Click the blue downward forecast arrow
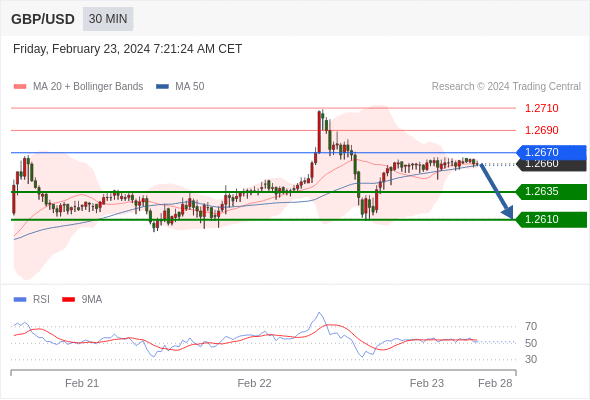This screenshot has width=590, height=400. pos(496,191)
